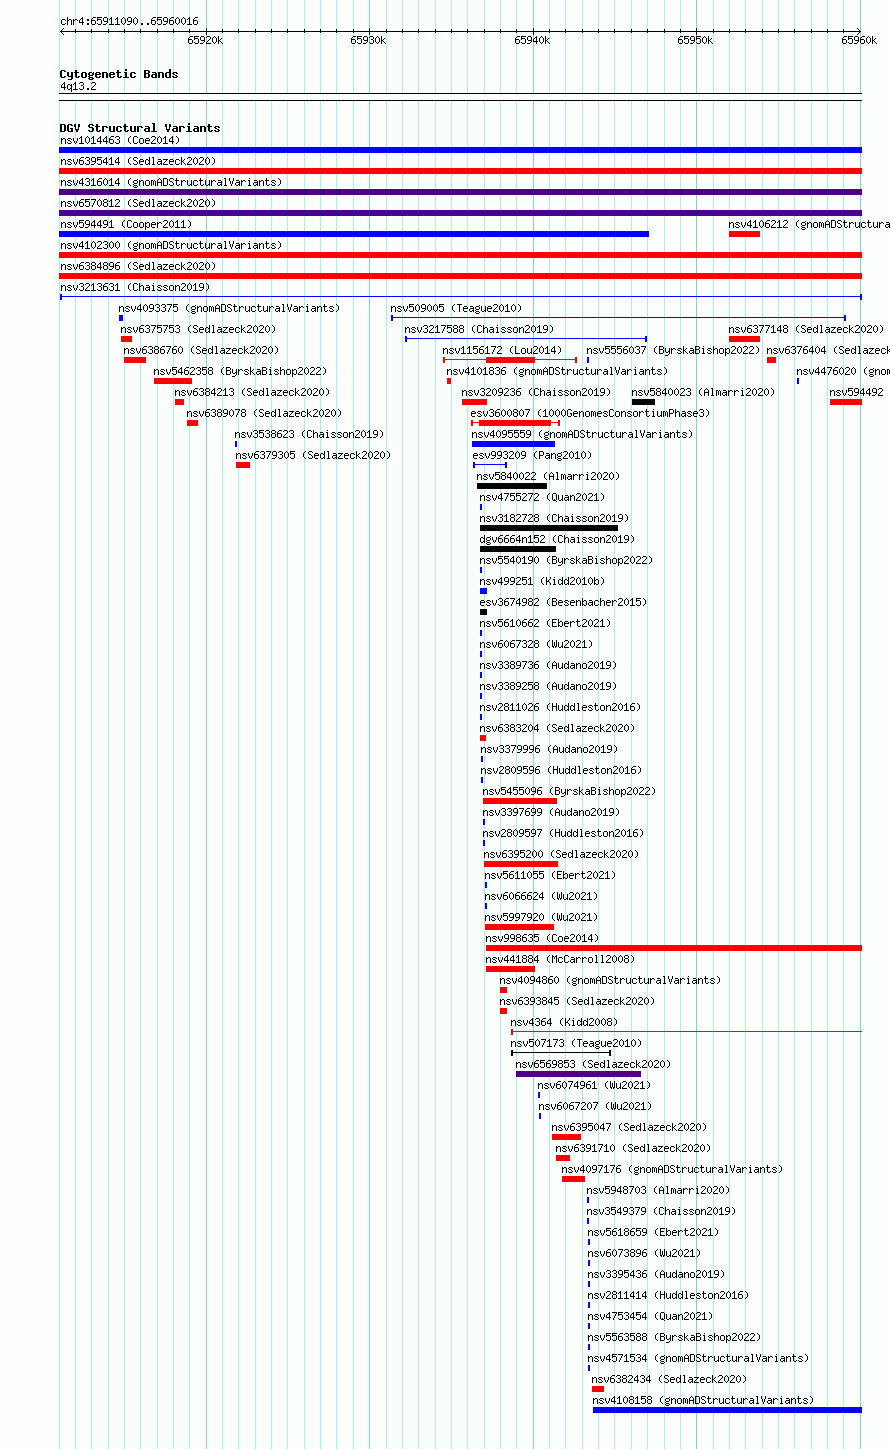This screenshot has width=890, height=1449.
Task: Select nsv507173 (Teague2010) label
Action: 576,1043
